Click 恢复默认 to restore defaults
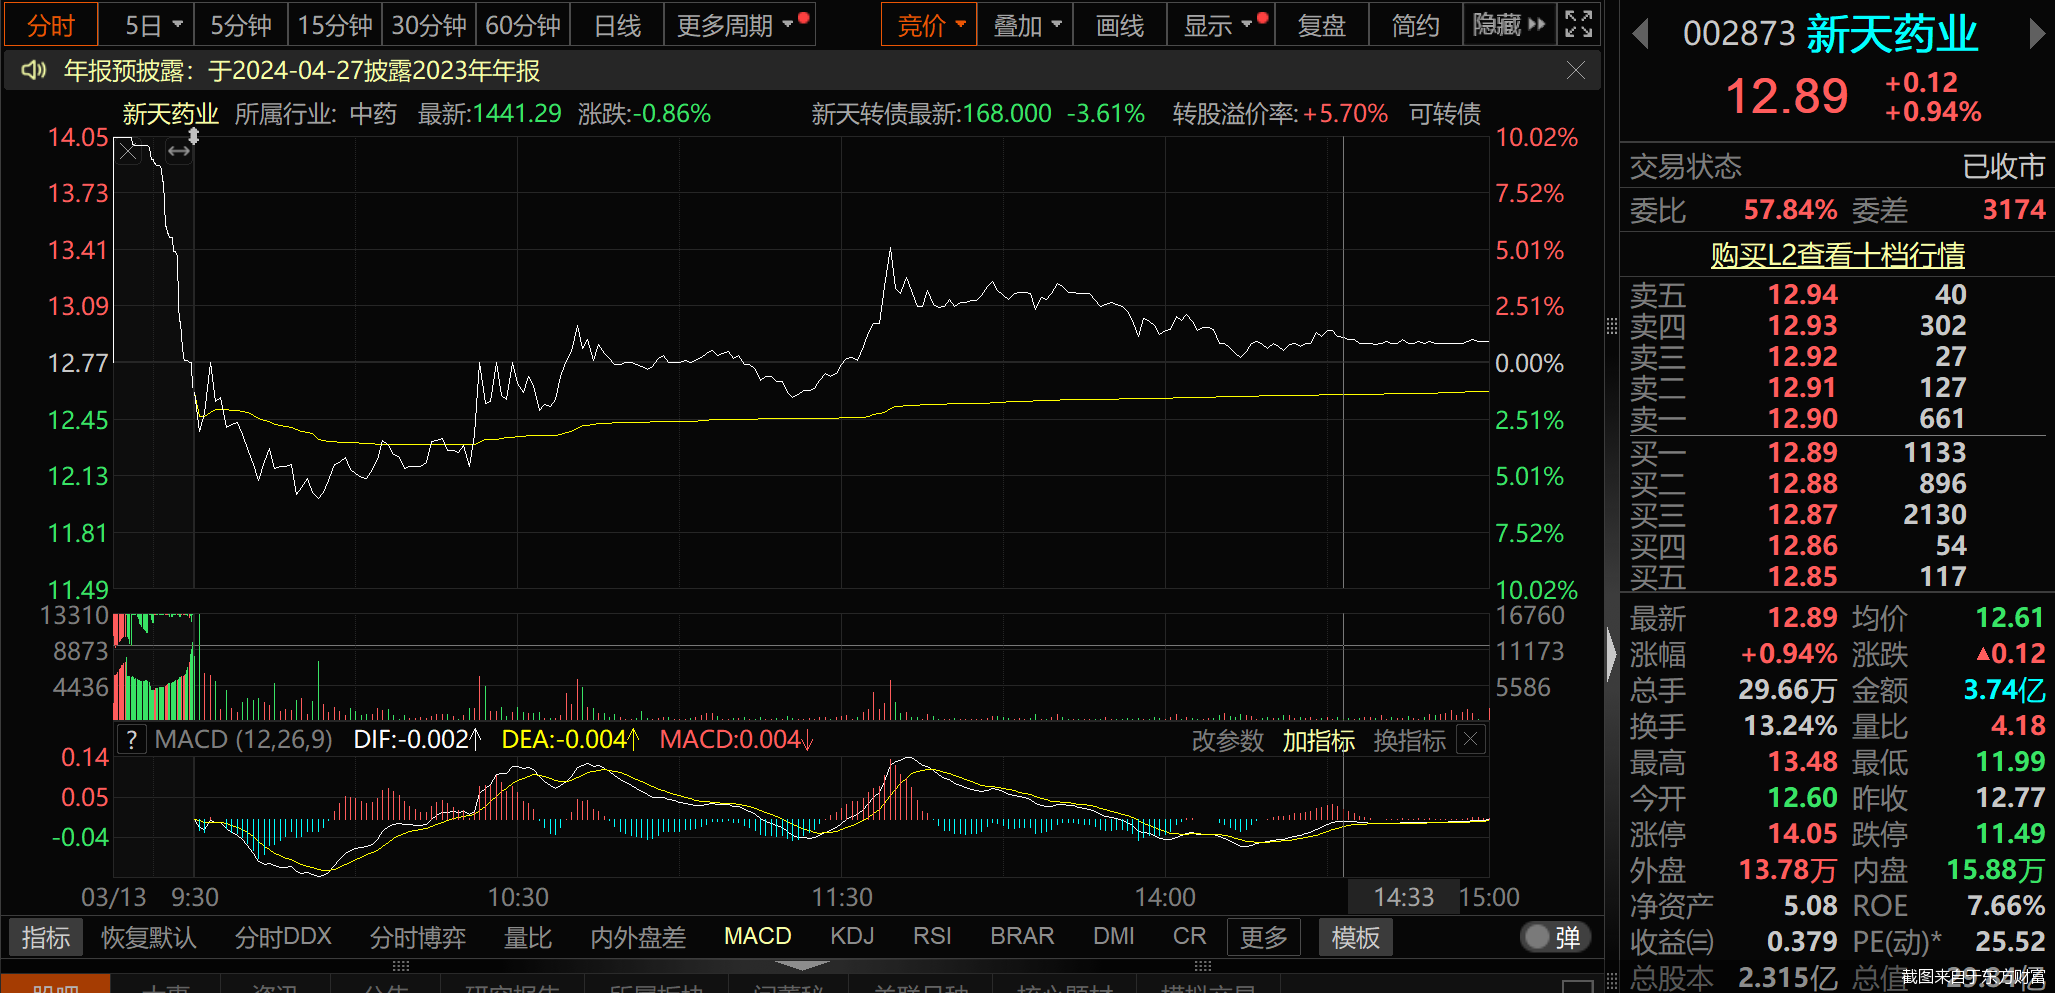Image resolution: width=2055 pixels, height=993 pixels. 149,937
